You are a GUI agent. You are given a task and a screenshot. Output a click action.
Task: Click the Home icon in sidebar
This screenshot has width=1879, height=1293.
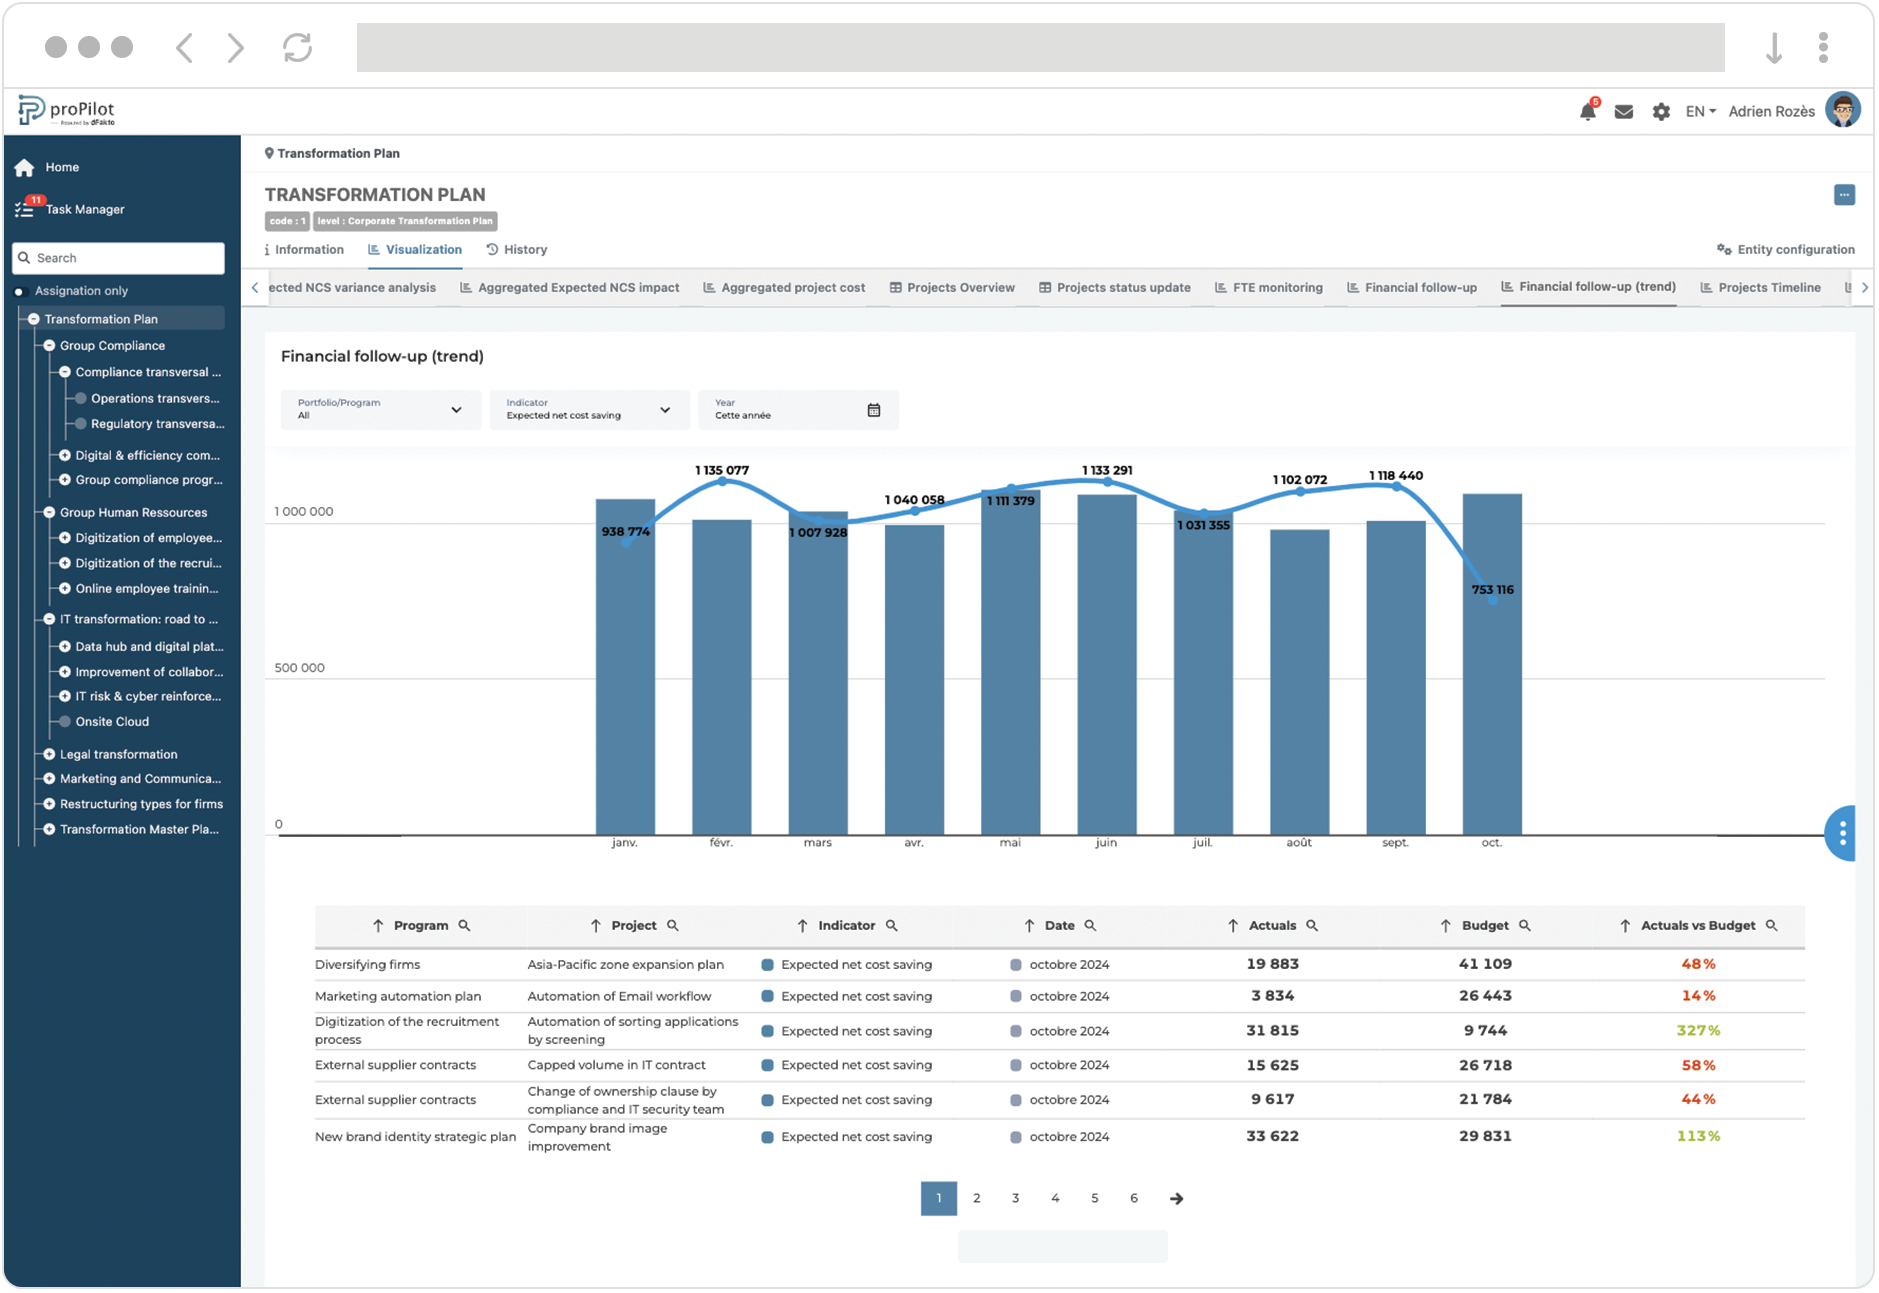[25, 168]
